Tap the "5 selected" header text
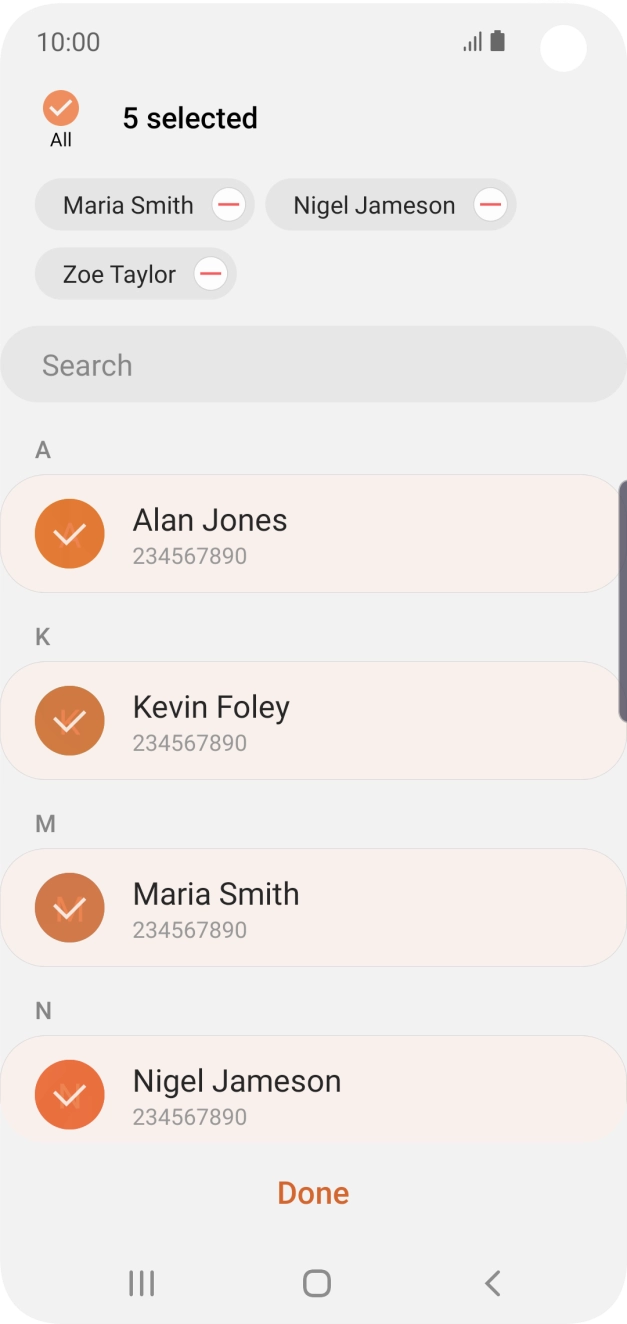Screen dimensions: 627x1324 click(190, 118)
